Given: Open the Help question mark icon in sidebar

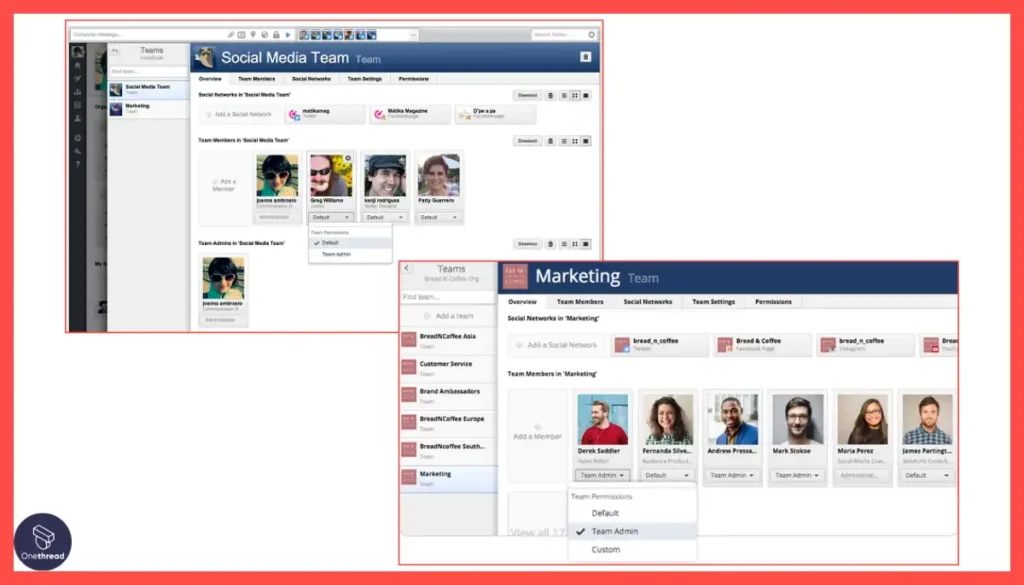Looking at the screenshot, I should [x=78, y=164].
